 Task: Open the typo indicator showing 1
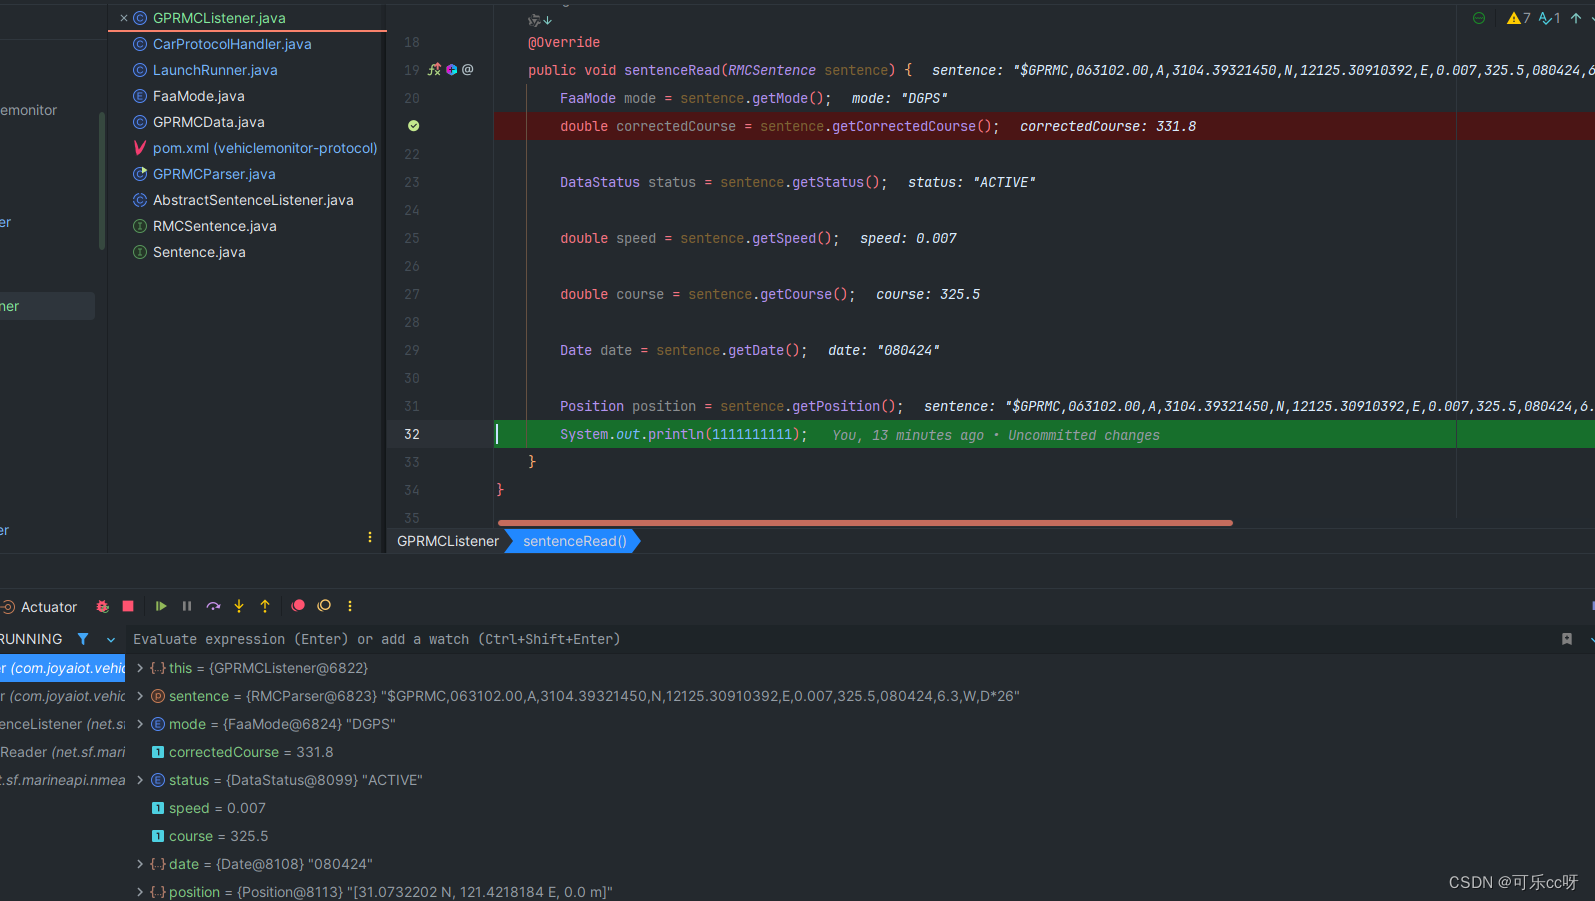(1550, 18)
